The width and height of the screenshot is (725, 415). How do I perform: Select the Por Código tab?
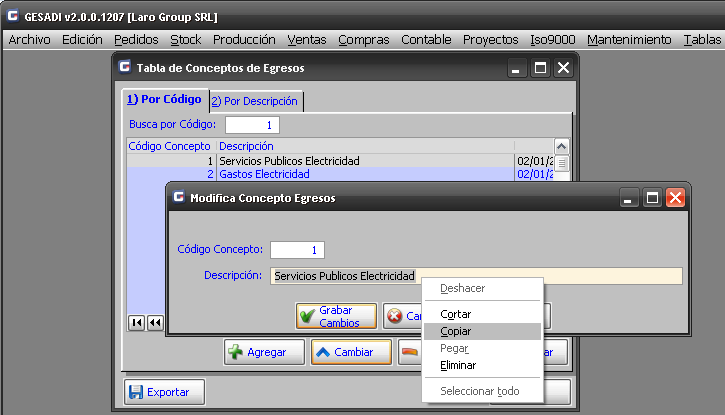point(164,100)
